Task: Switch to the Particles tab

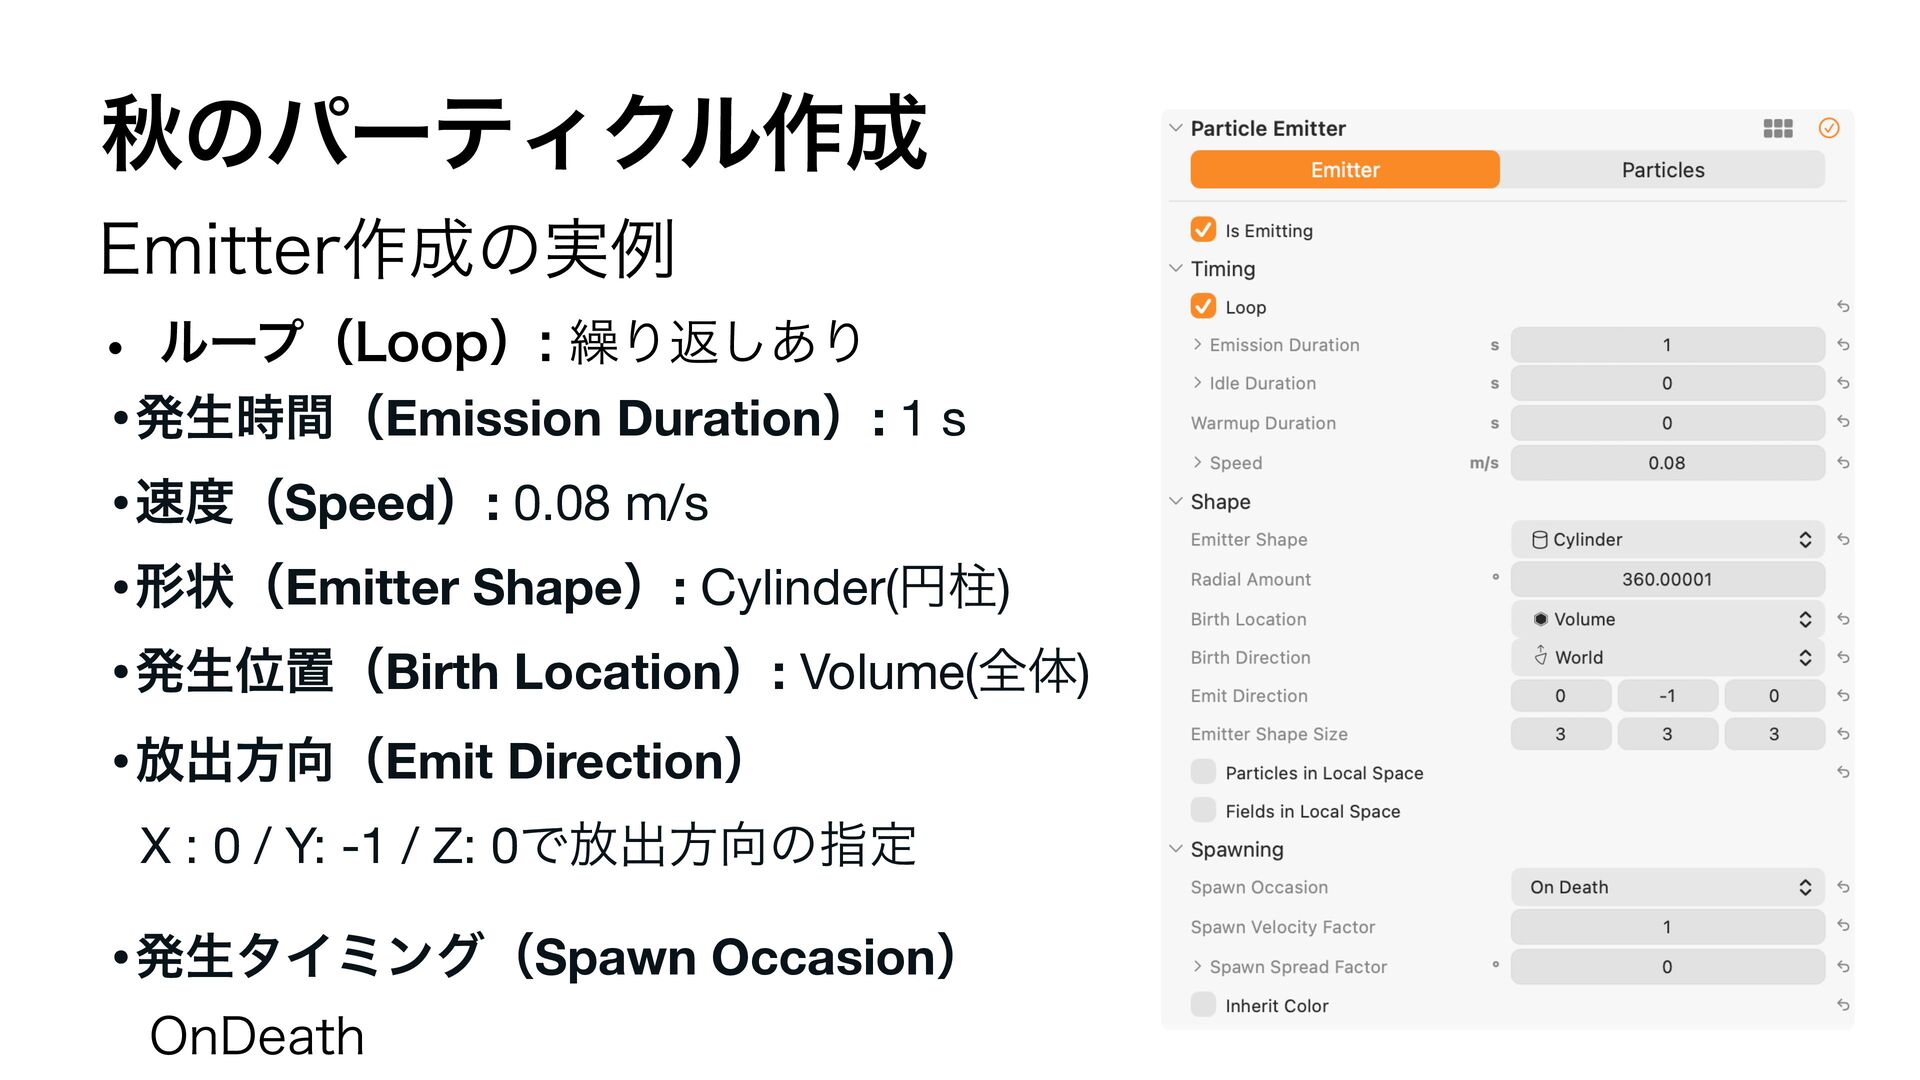Action: (x=1662, y=170)
